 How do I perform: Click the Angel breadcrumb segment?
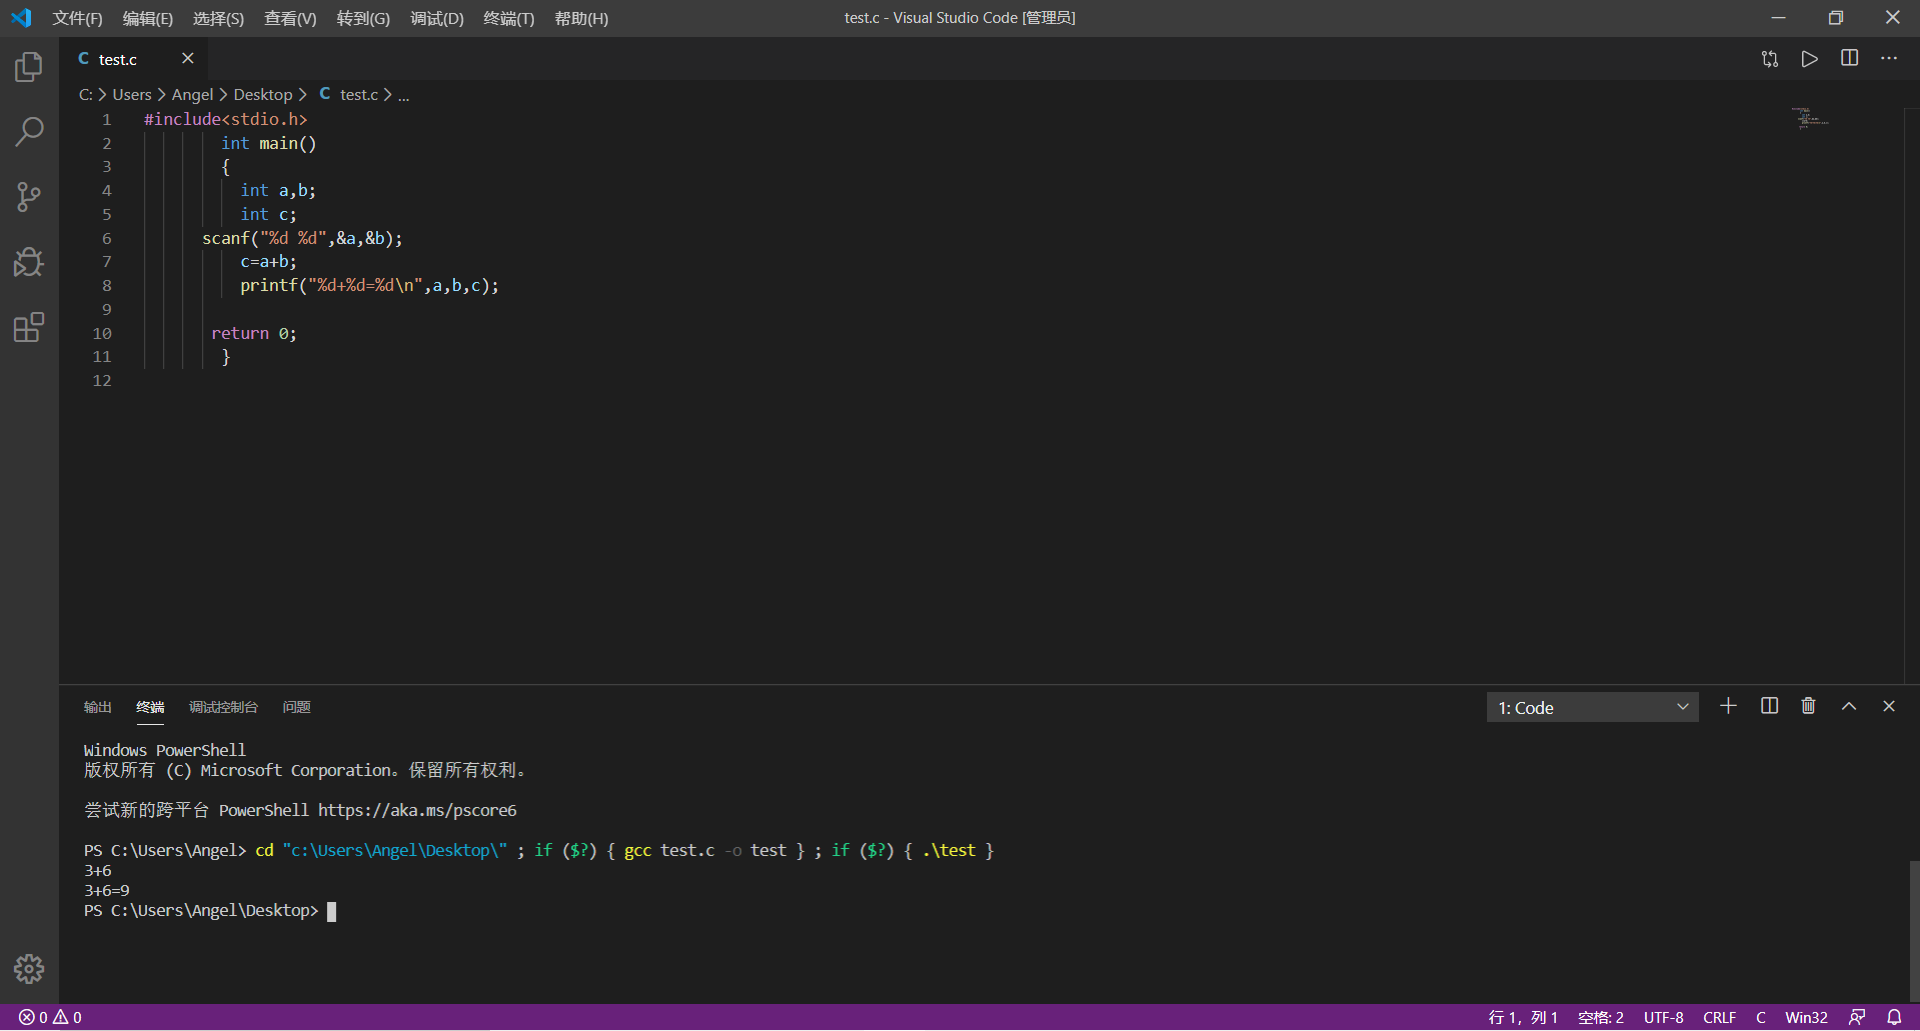coord(193,94)
